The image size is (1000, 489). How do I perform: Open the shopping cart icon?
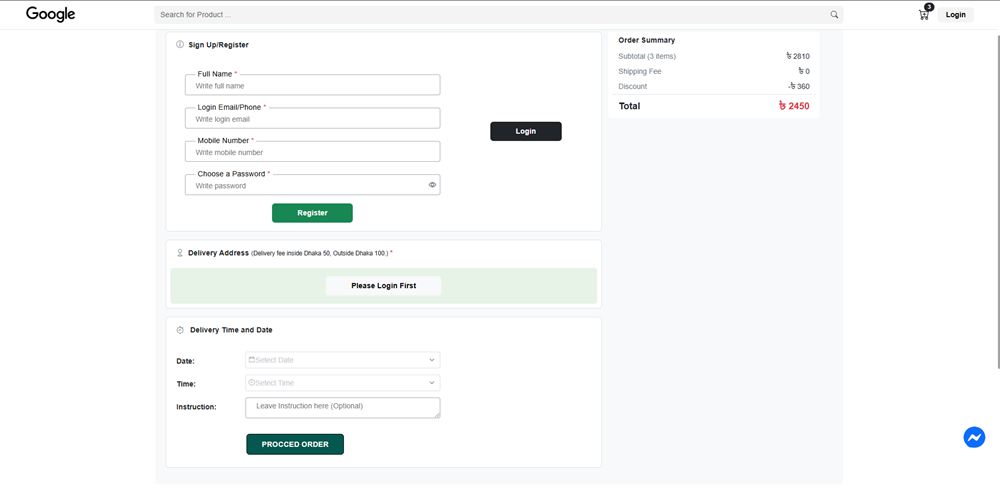click(x=923, y=15)
